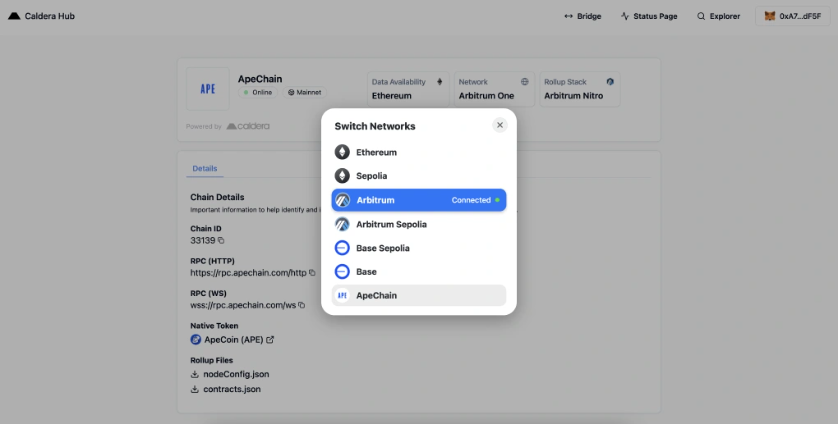Open ApeCoin (APE) external link icon

pyautogui.click(x=270, y=340)
